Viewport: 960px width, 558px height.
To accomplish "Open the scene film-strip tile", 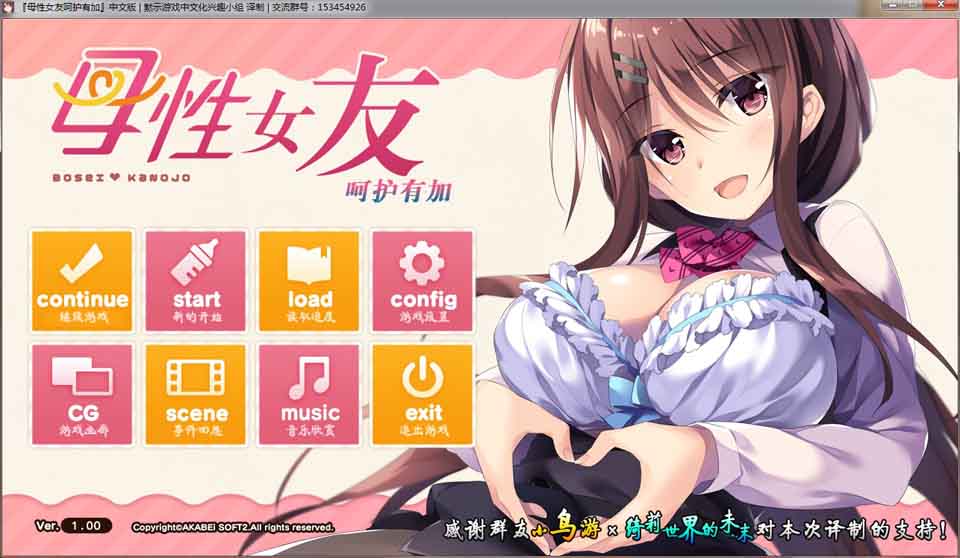I will point(195,394).
